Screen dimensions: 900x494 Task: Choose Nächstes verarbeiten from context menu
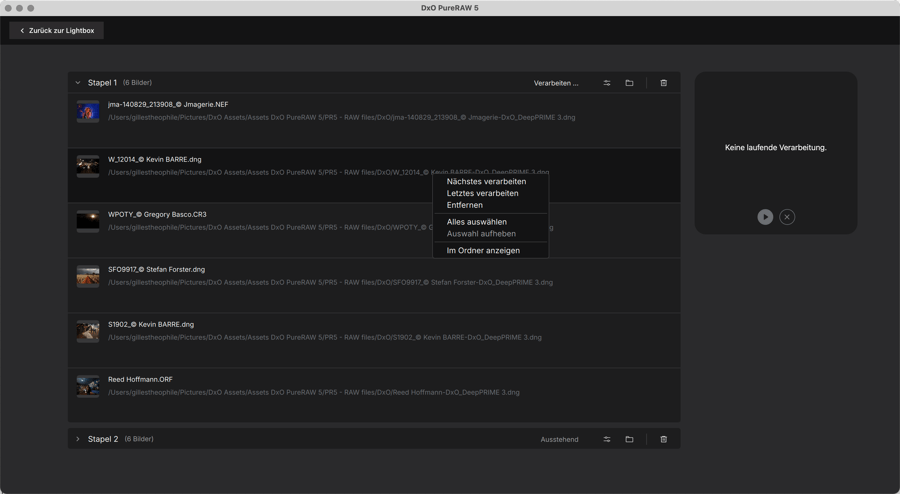pos(486,181)
